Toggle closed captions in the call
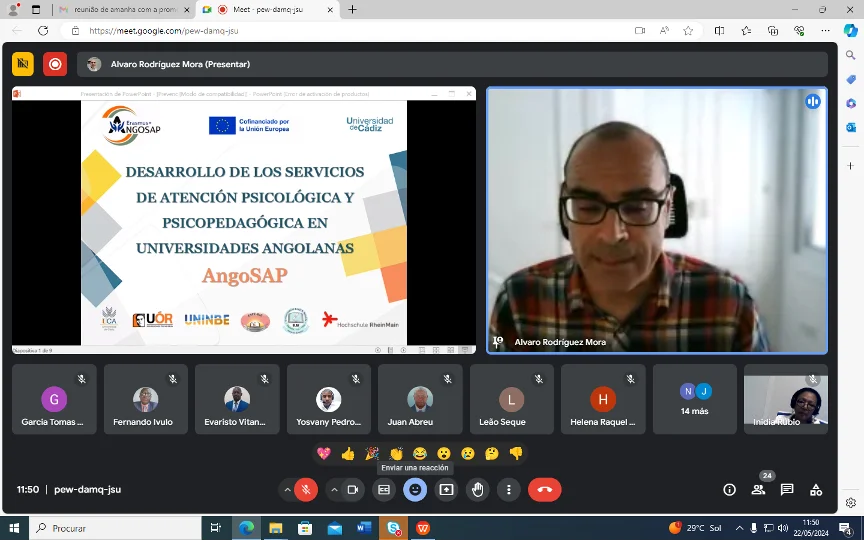The image size is (864, 541). (x=383, y=490)
